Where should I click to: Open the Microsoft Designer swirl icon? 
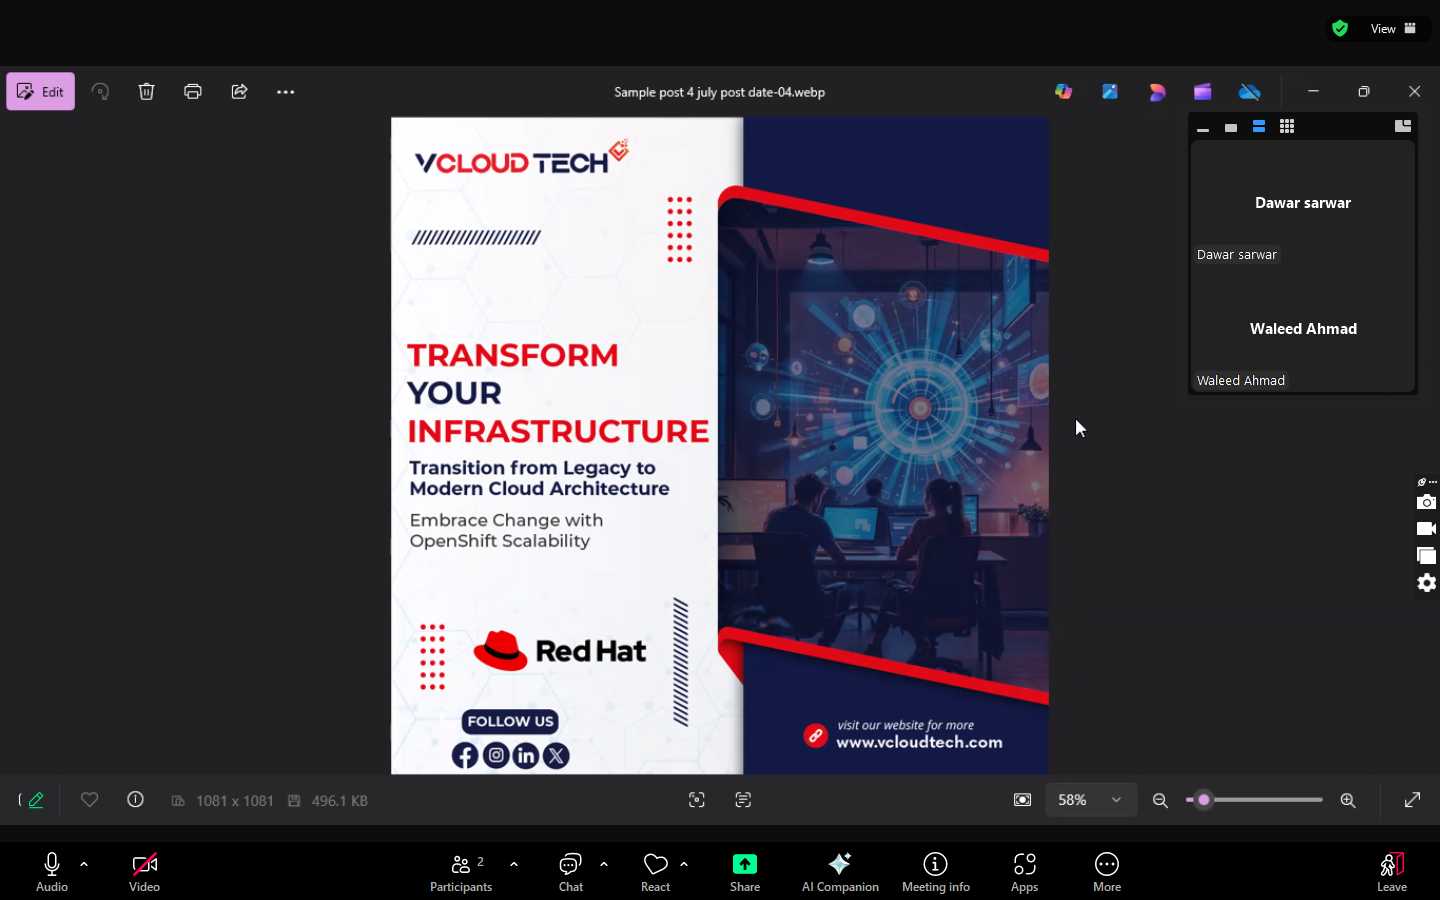tap(1157, 92)
